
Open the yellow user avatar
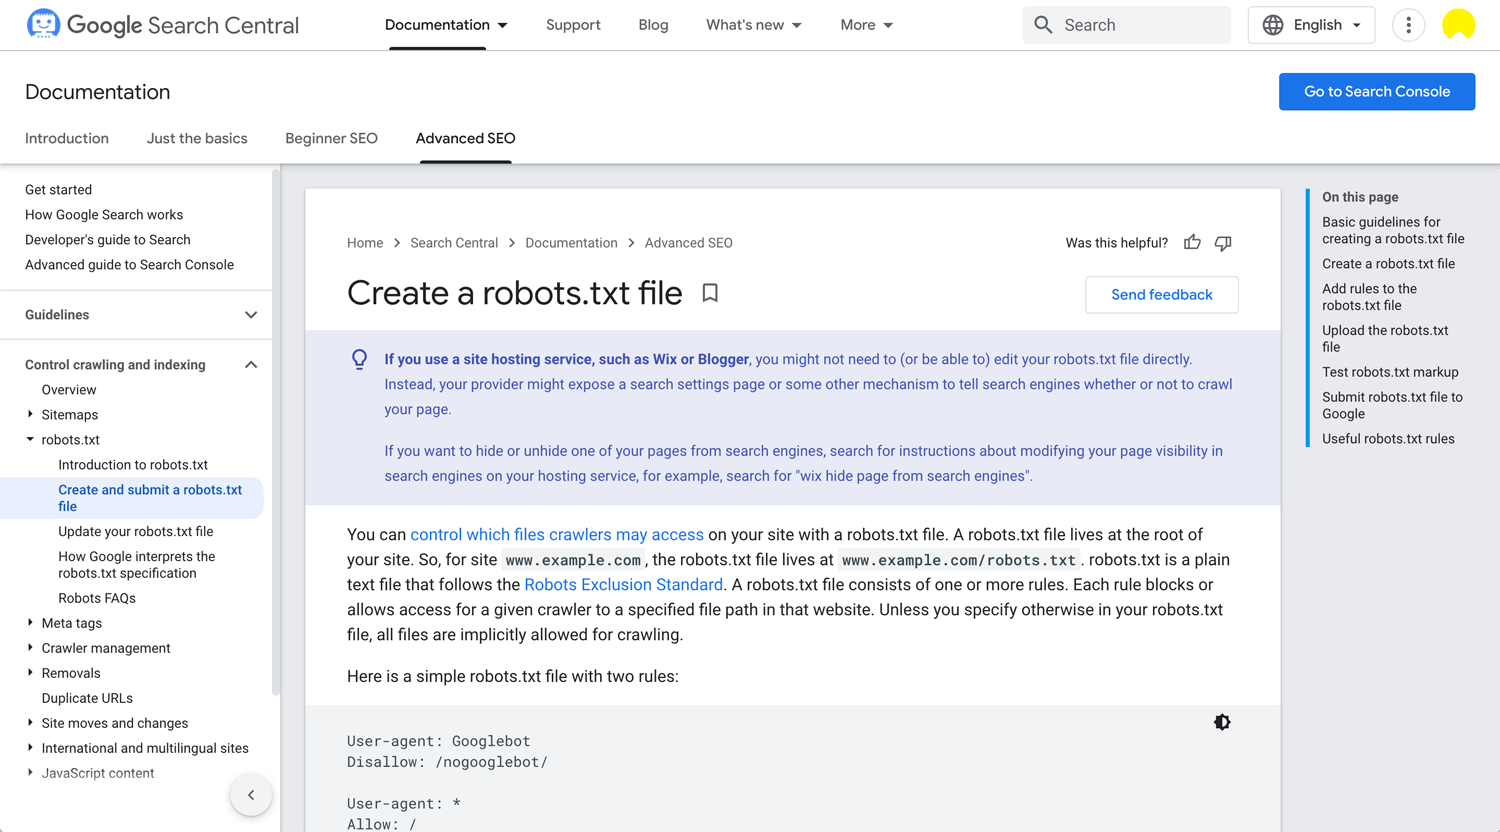(1458, 25)
